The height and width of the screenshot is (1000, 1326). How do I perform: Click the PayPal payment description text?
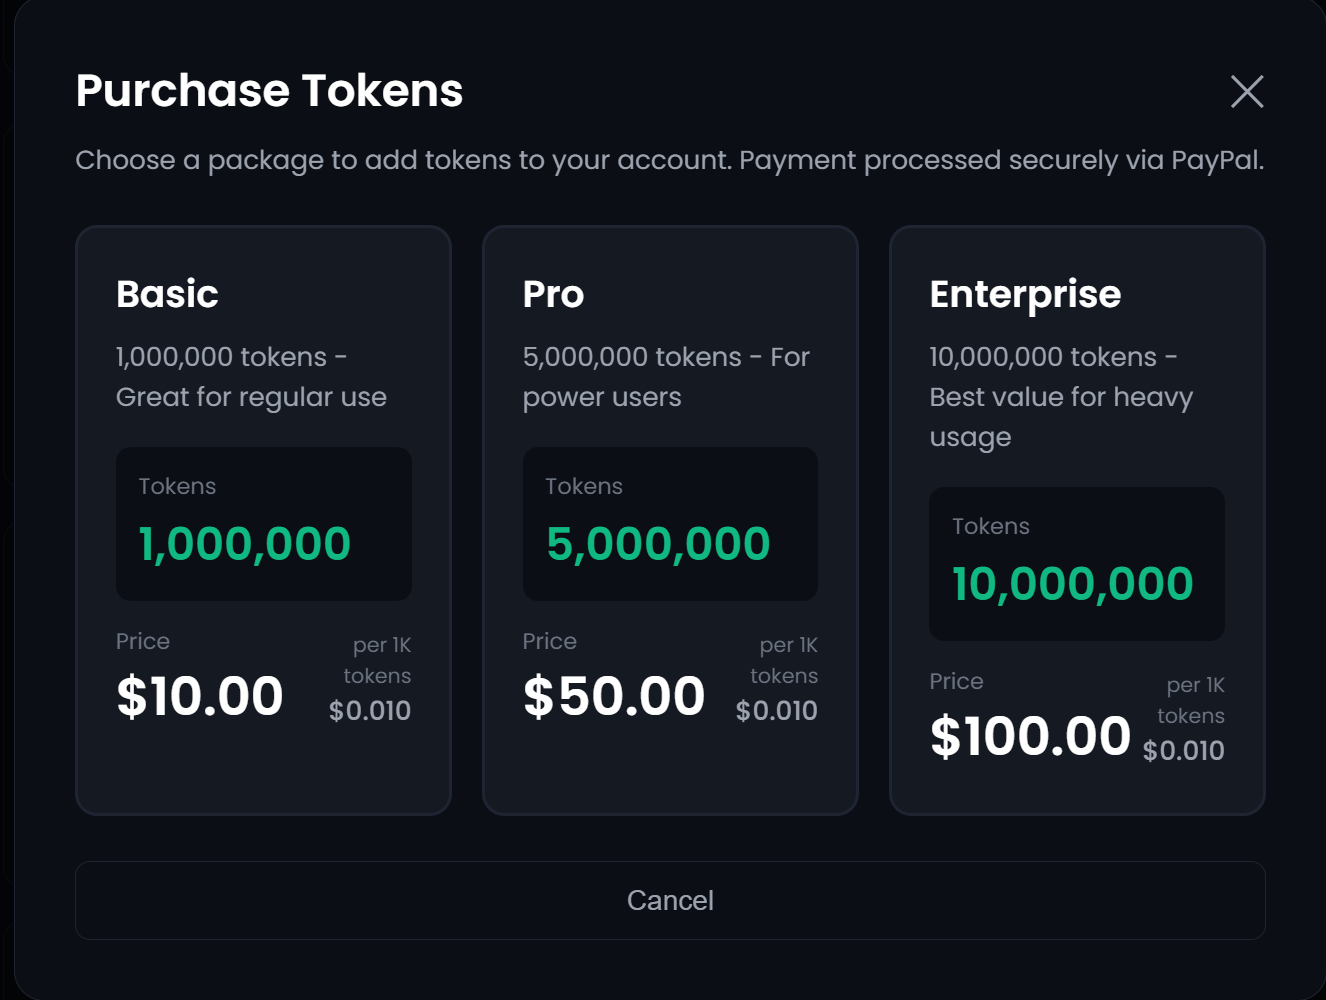670,160
